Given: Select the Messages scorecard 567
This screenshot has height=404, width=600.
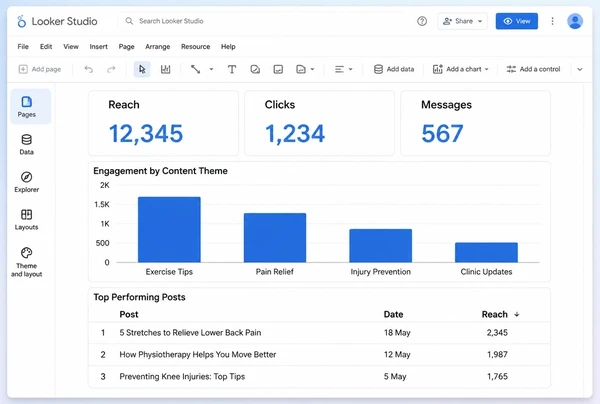Looking at the screenshot, I should click(476, 123).
